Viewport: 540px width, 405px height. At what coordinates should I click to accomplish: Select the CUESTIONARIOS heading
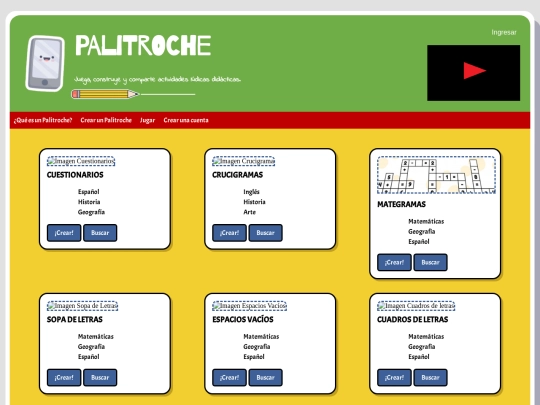tap(75, 175)
